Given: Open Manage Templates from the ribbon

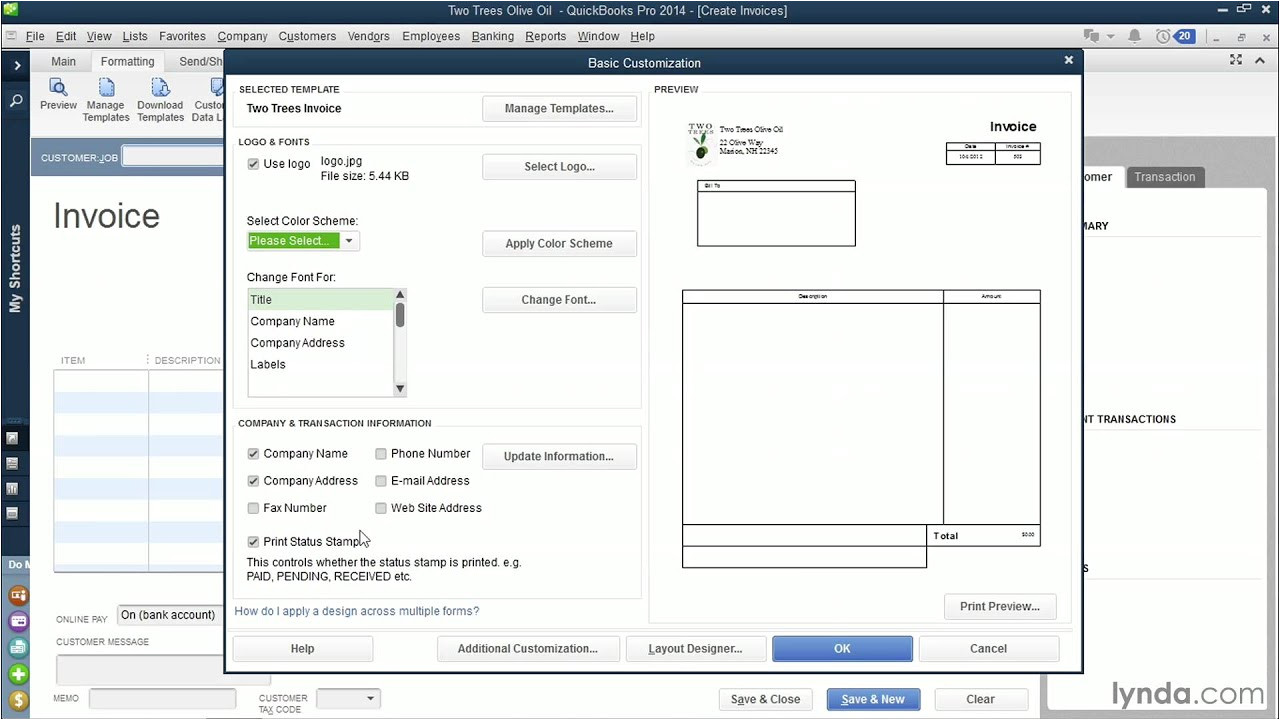Looking at the screenshot, I should click(105, 98).
